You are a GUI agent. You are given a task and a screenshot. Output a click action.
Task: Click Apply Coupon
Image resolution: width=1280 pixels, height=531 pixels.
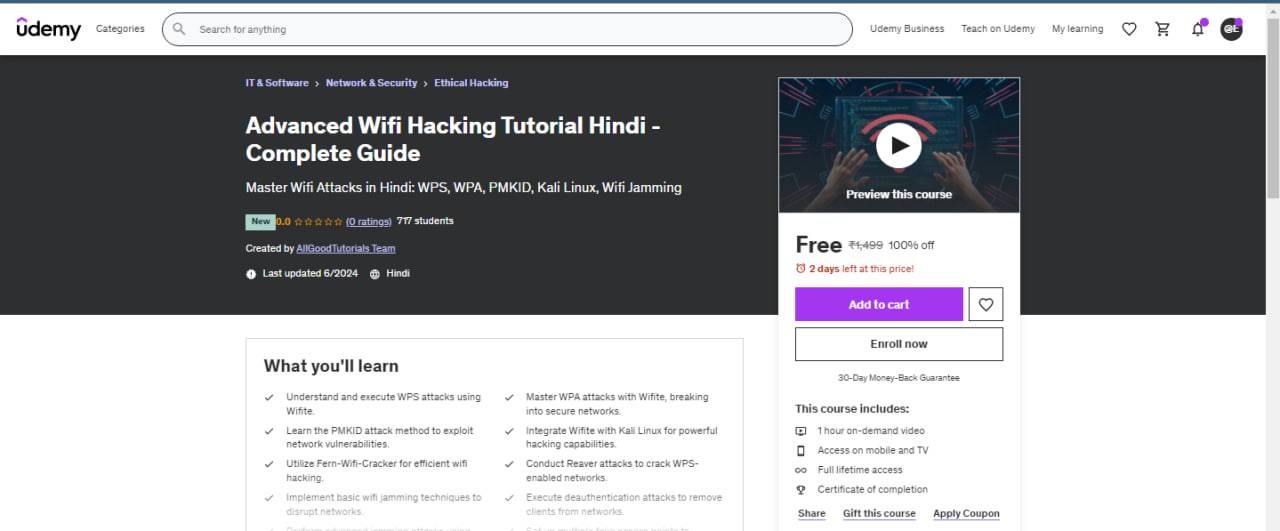click(x=966, y=513)
